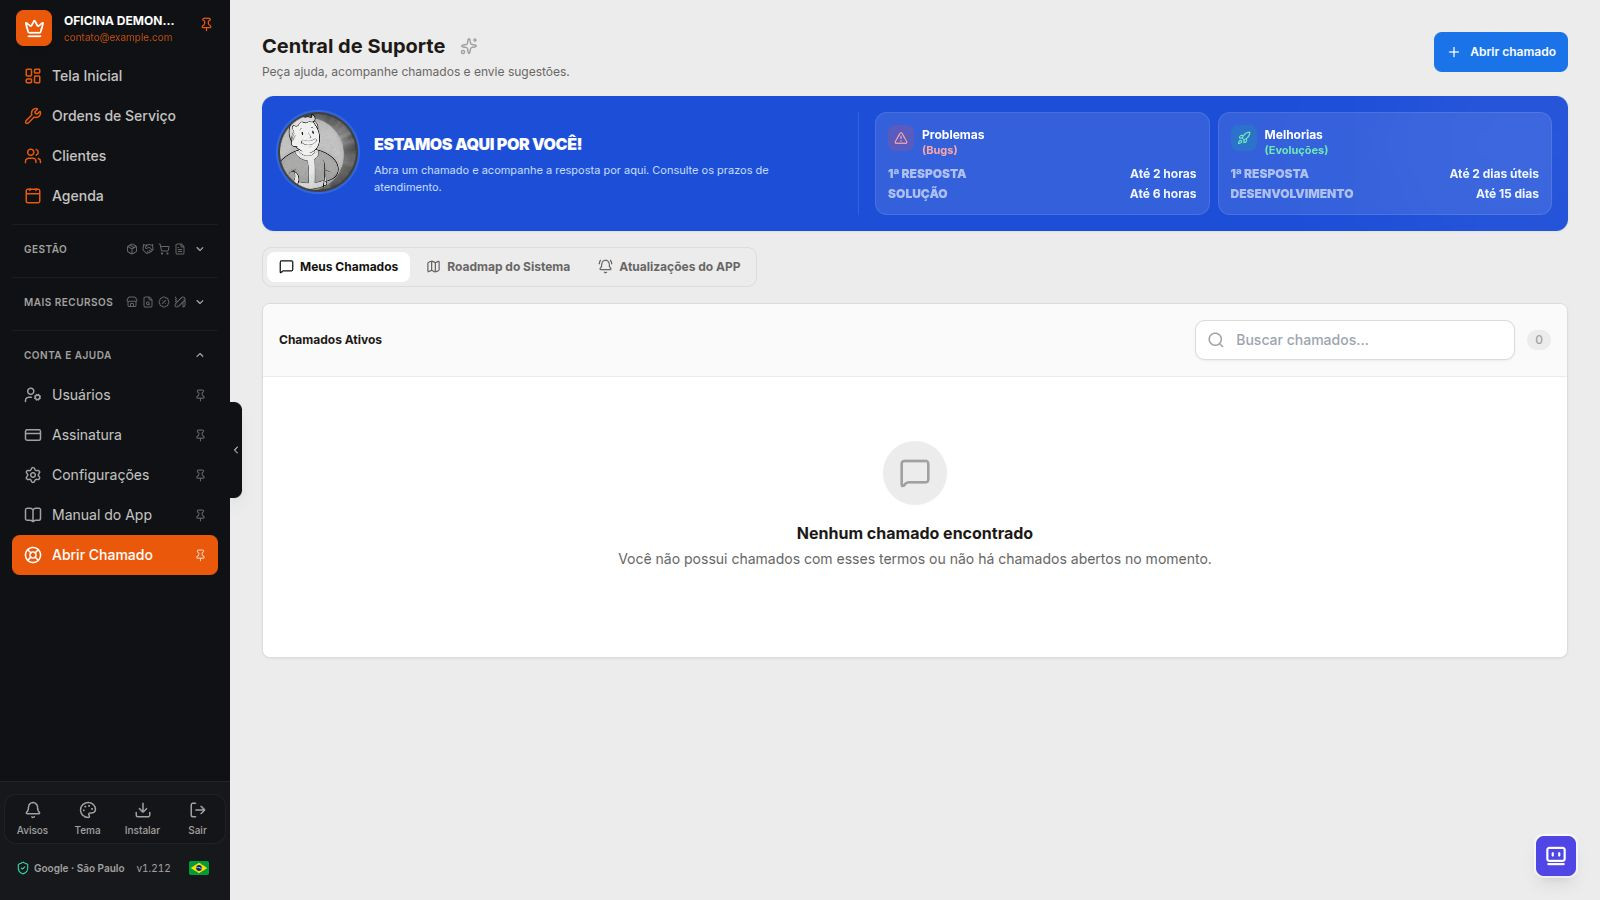
Task: Pin the sidebar using the header pin icon
Action: click(206, 24)
